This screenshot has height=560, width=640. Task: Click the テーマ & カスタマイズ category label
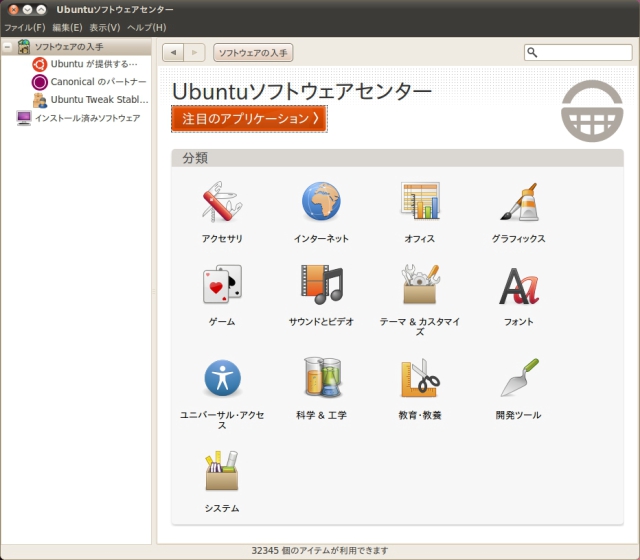pos(420,327)
